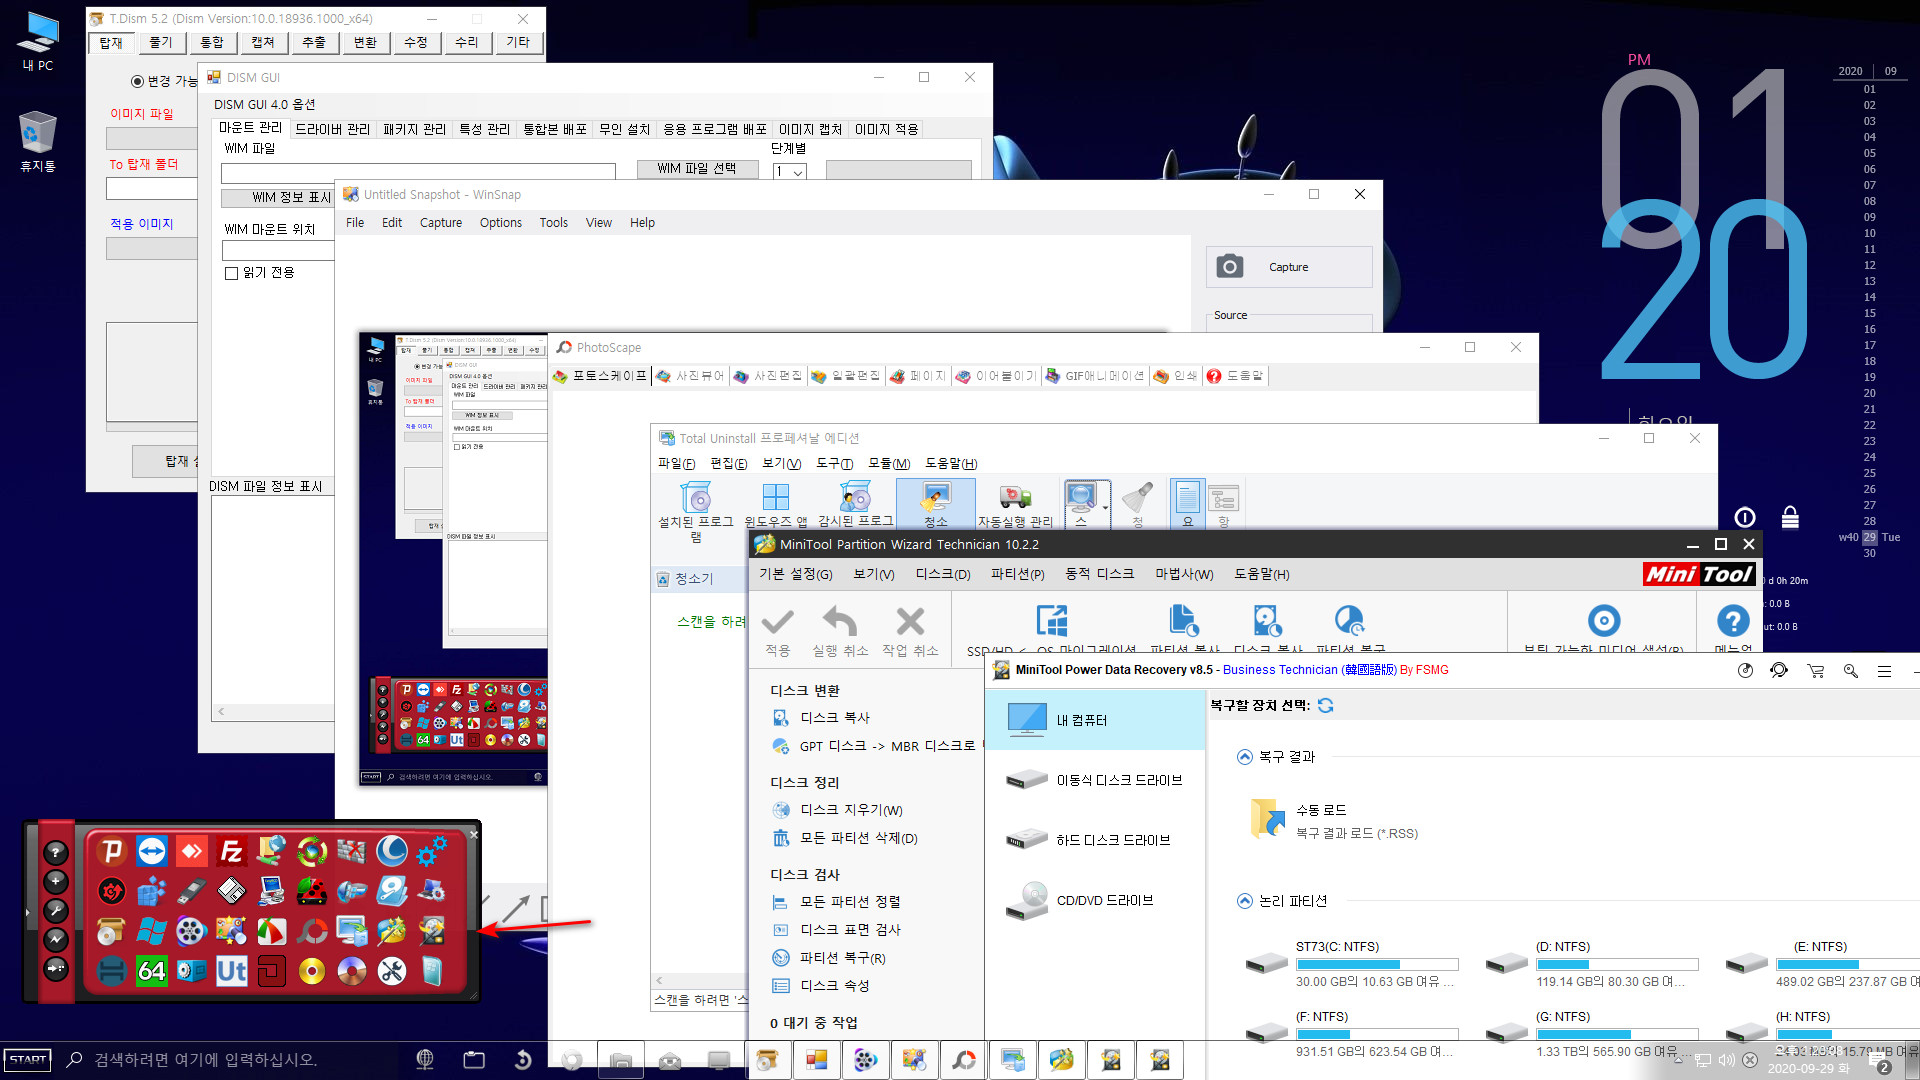
Task: Open TeamViewer icon in the launcher panel
Action: pos(152,851)
